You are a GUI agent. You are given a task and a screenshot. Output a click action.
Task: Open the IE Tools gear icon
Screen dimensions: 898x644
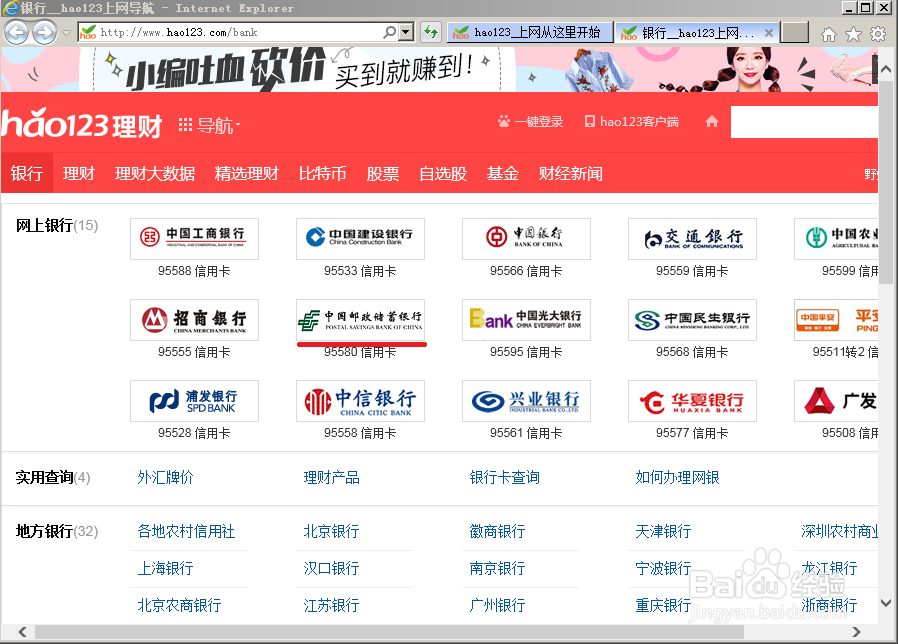click(x=878, y=34)
